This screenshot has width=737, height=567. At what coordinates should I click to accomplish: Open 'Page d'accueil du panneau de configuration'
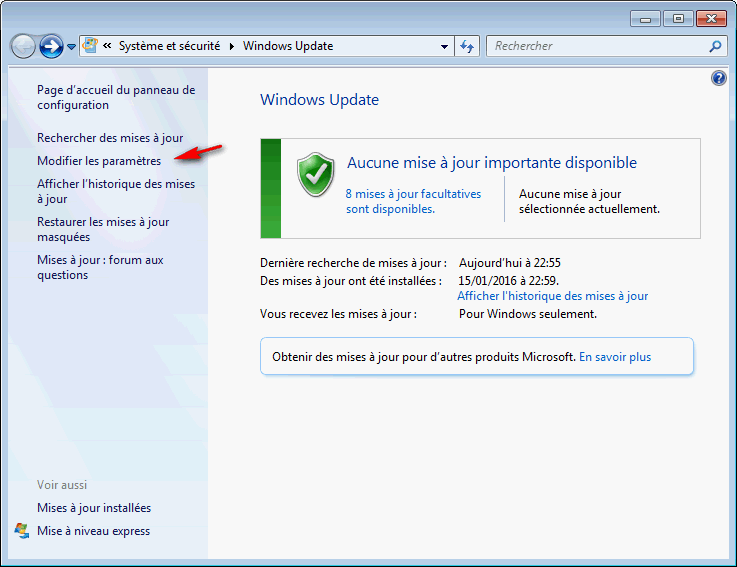pos(116,97)
